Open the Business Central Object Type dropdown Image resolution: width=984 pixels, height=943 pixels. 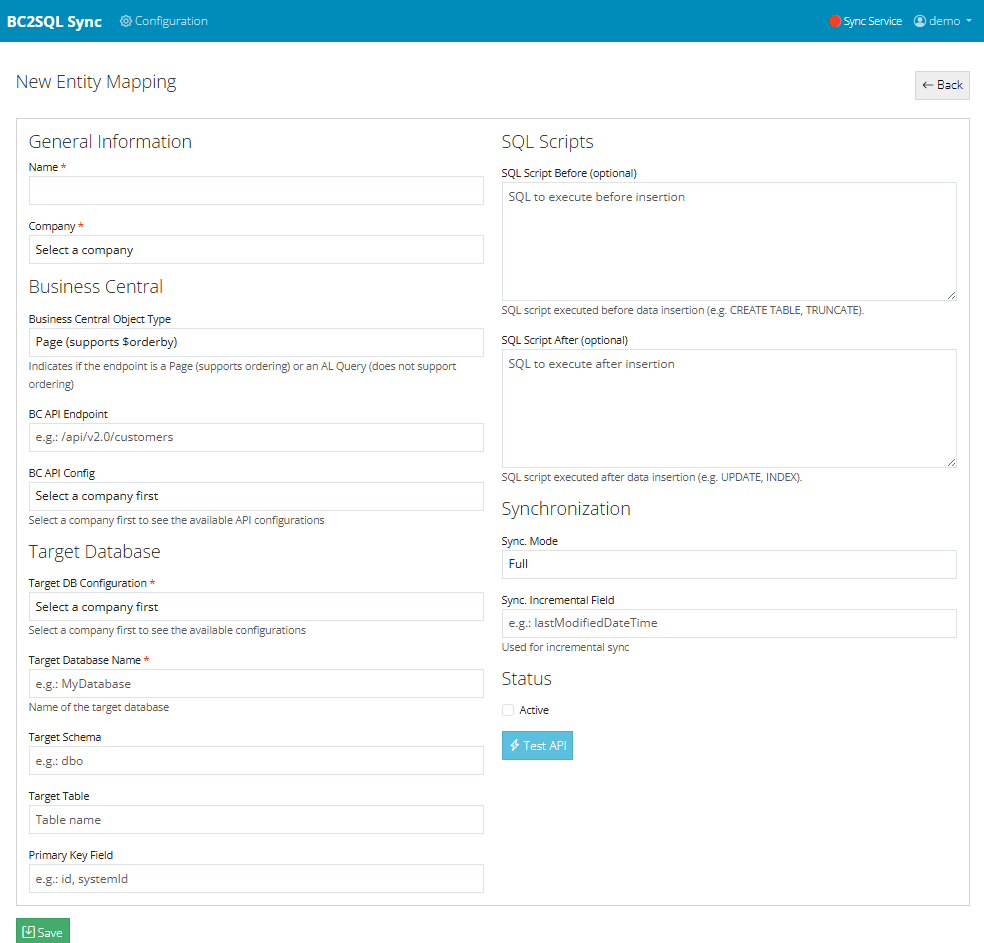256,342
